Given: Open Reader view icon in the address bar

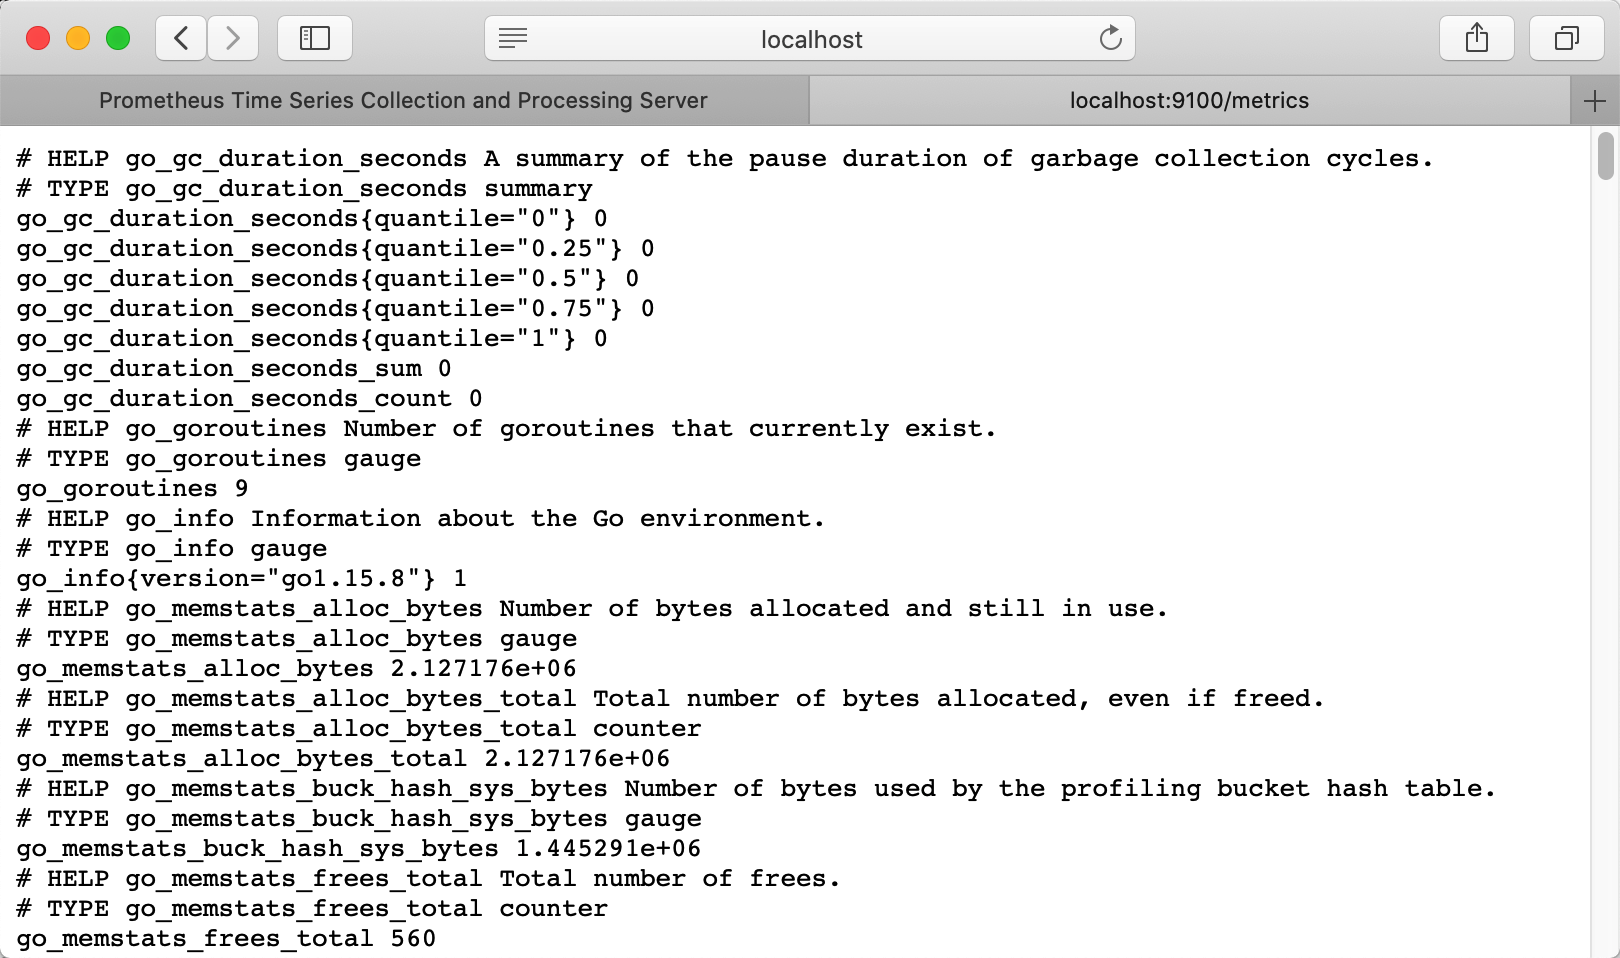Looking at the screenshot, I should (x=513, y=39).
